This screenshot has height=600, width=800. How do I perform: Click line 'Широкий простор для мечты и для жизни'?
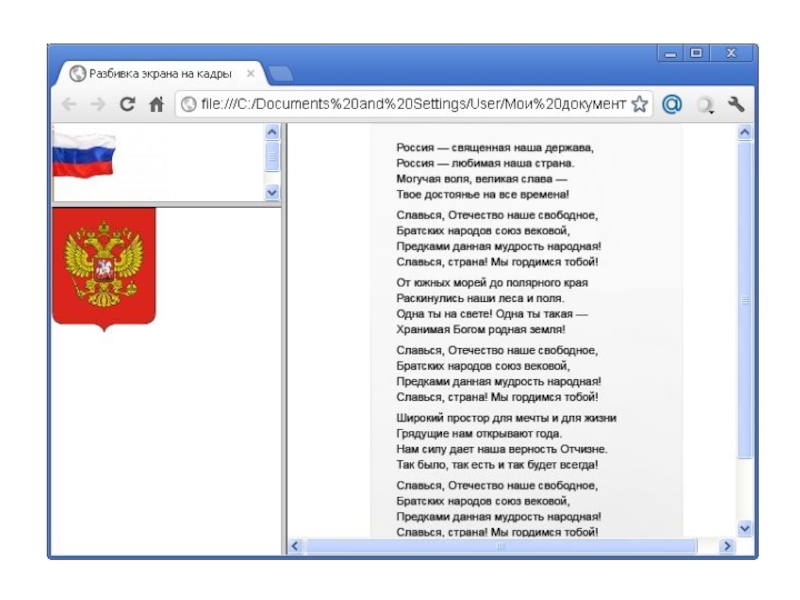pos(506,418)
